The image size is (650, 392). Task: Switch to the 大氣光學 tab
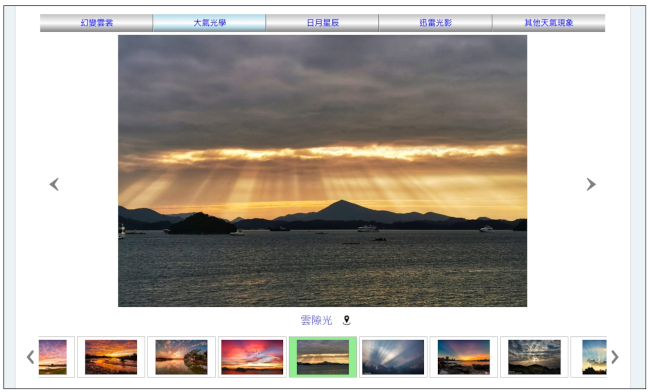point(209,23)
